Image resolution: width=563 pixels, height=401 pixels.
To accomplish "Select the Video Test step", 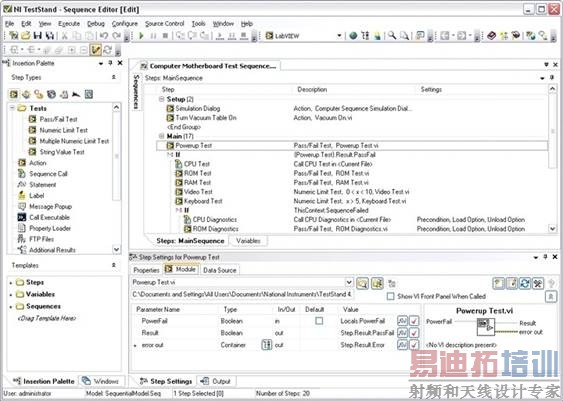I will click(198, 192).
